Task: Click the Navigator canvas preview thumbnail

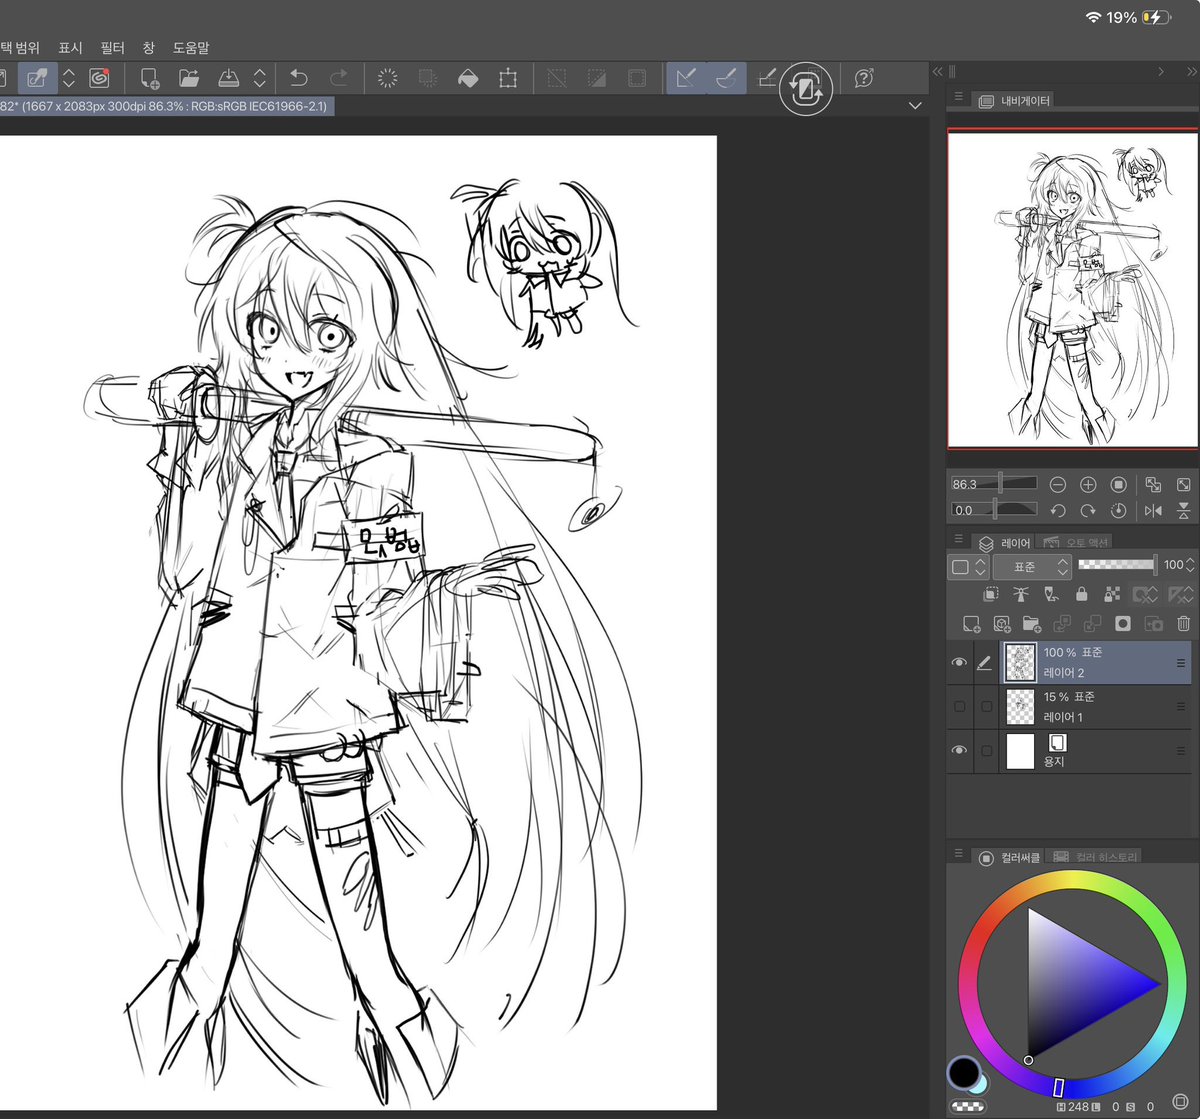Action: coord(1073,288)
